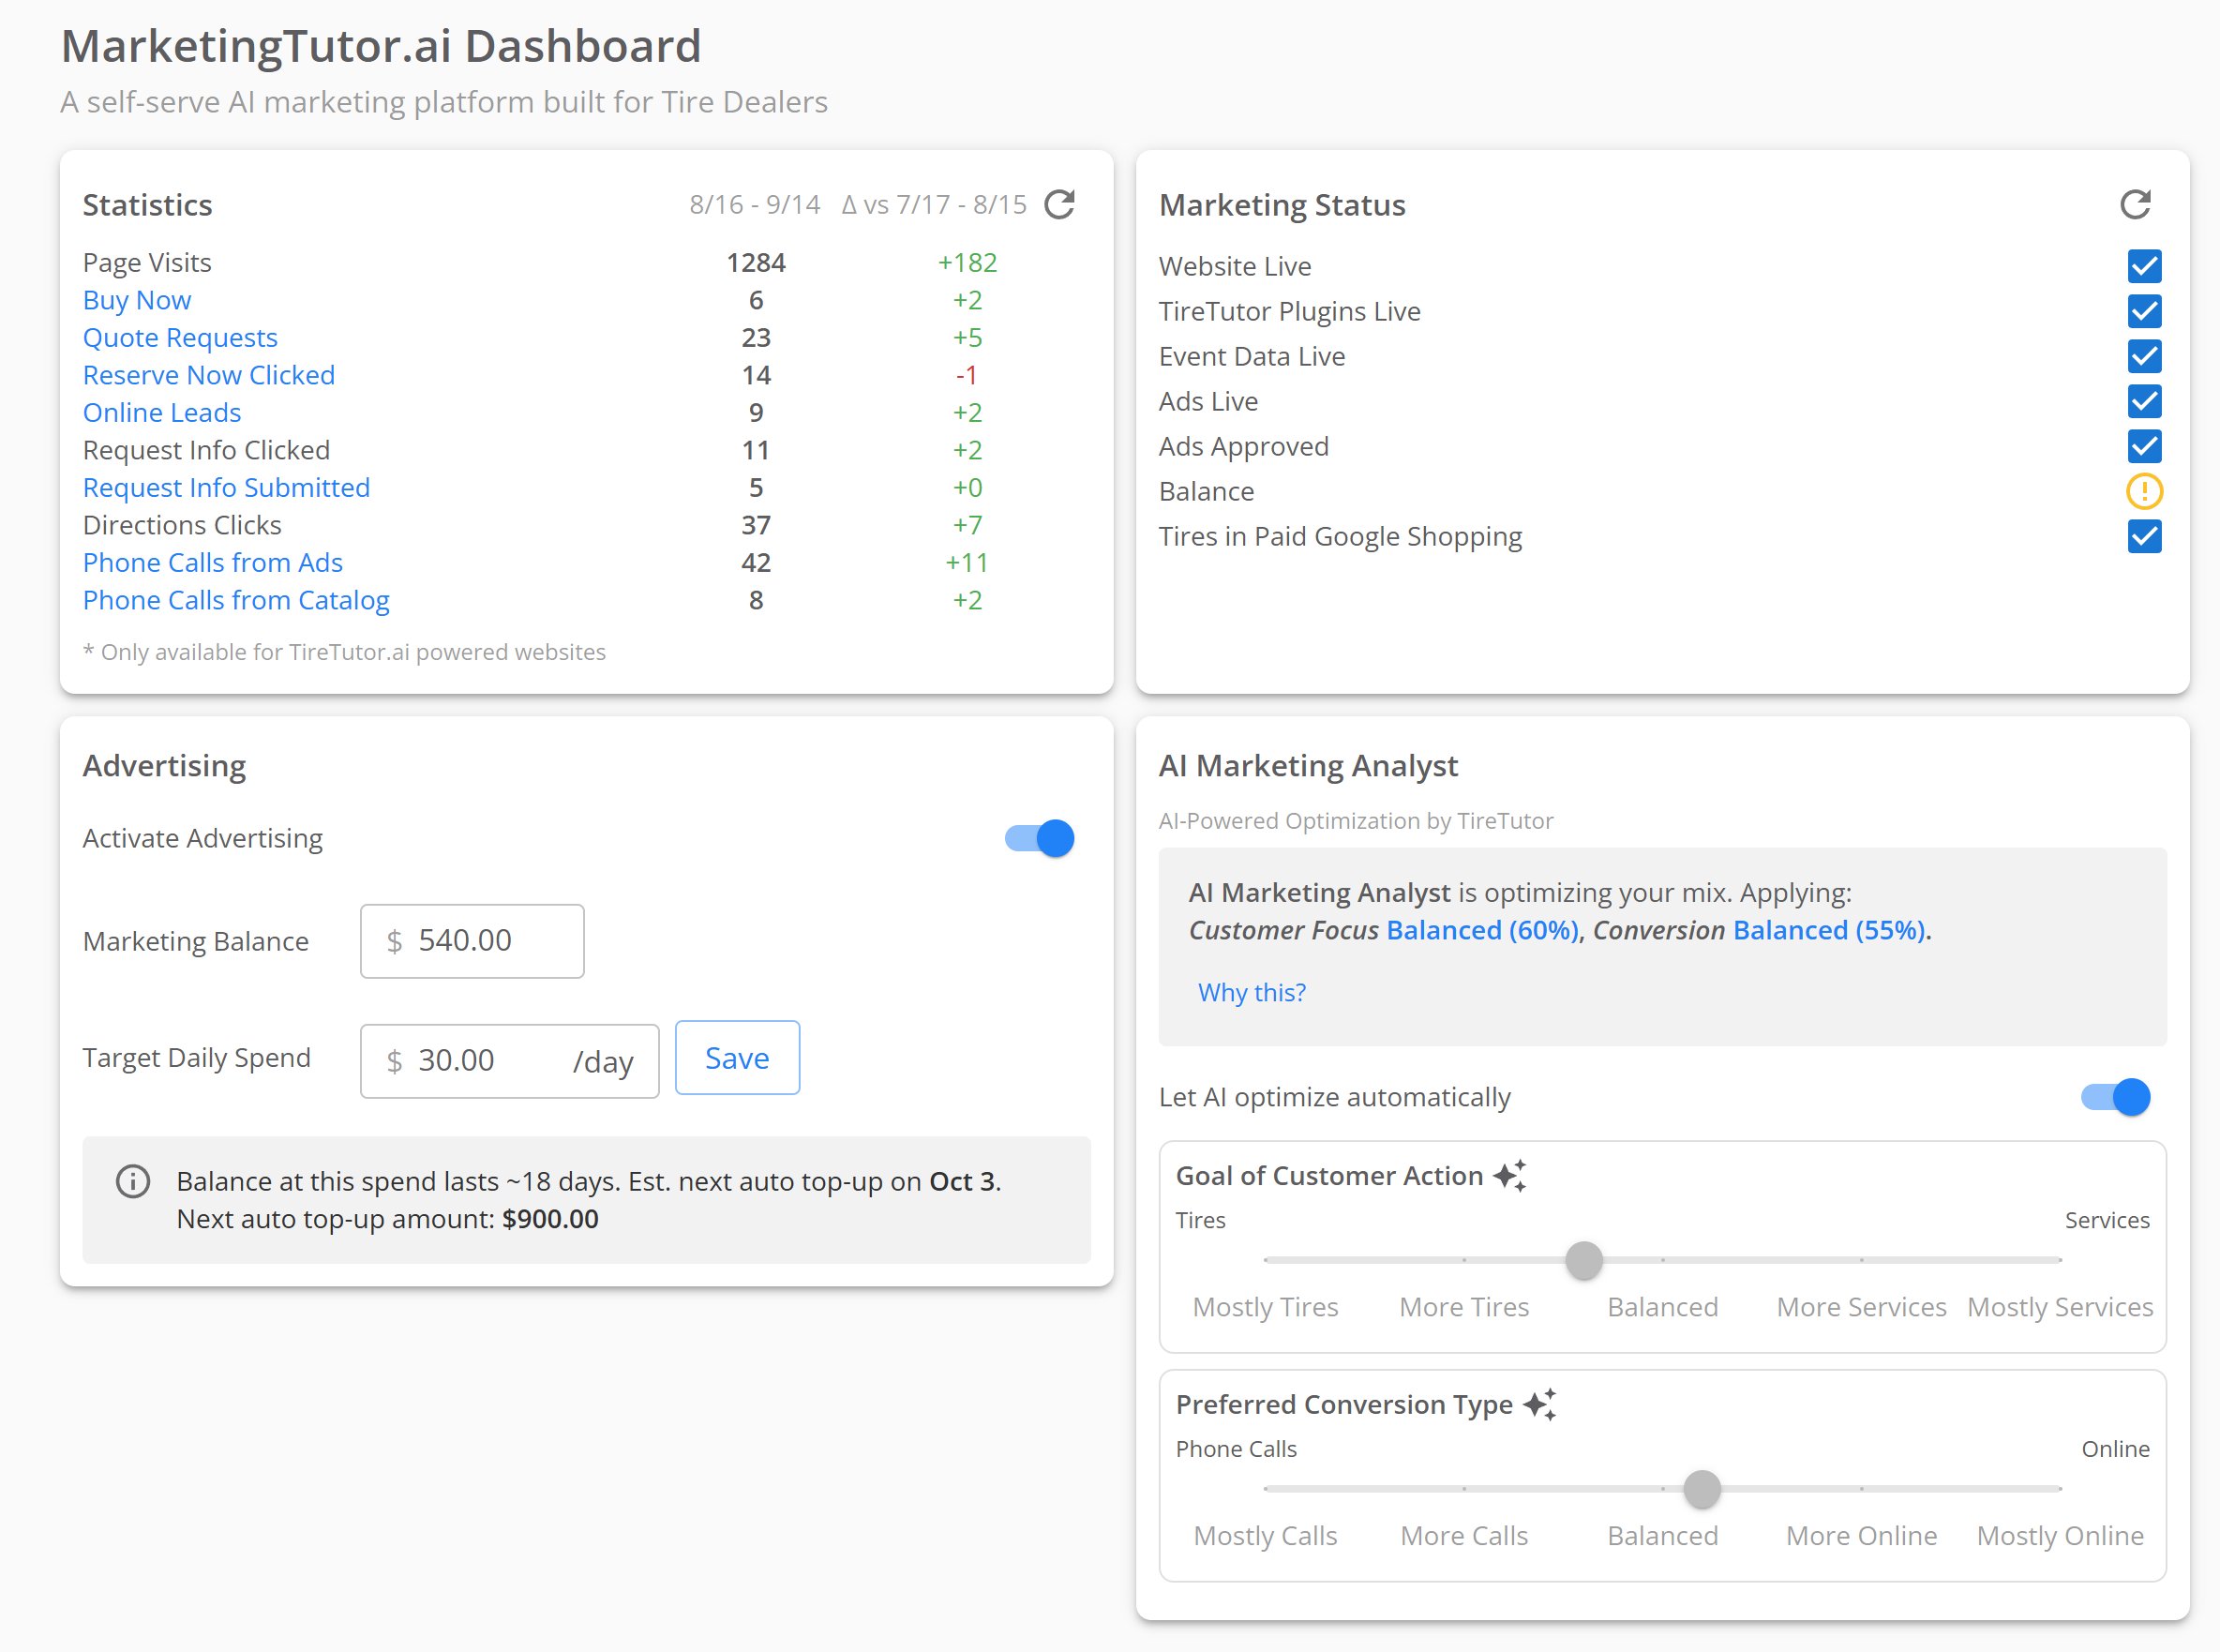Screen dimensions: 2220x1652
Task: Click sparkle icon beside Goal of Customer Action
Action: click(1509, 1175)
